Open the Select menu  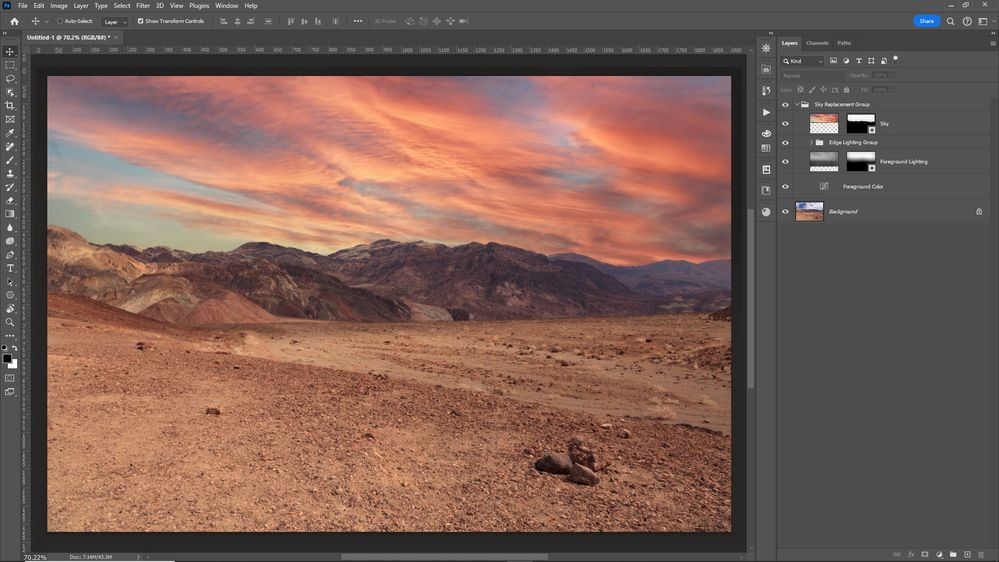(x=122, y=6)
